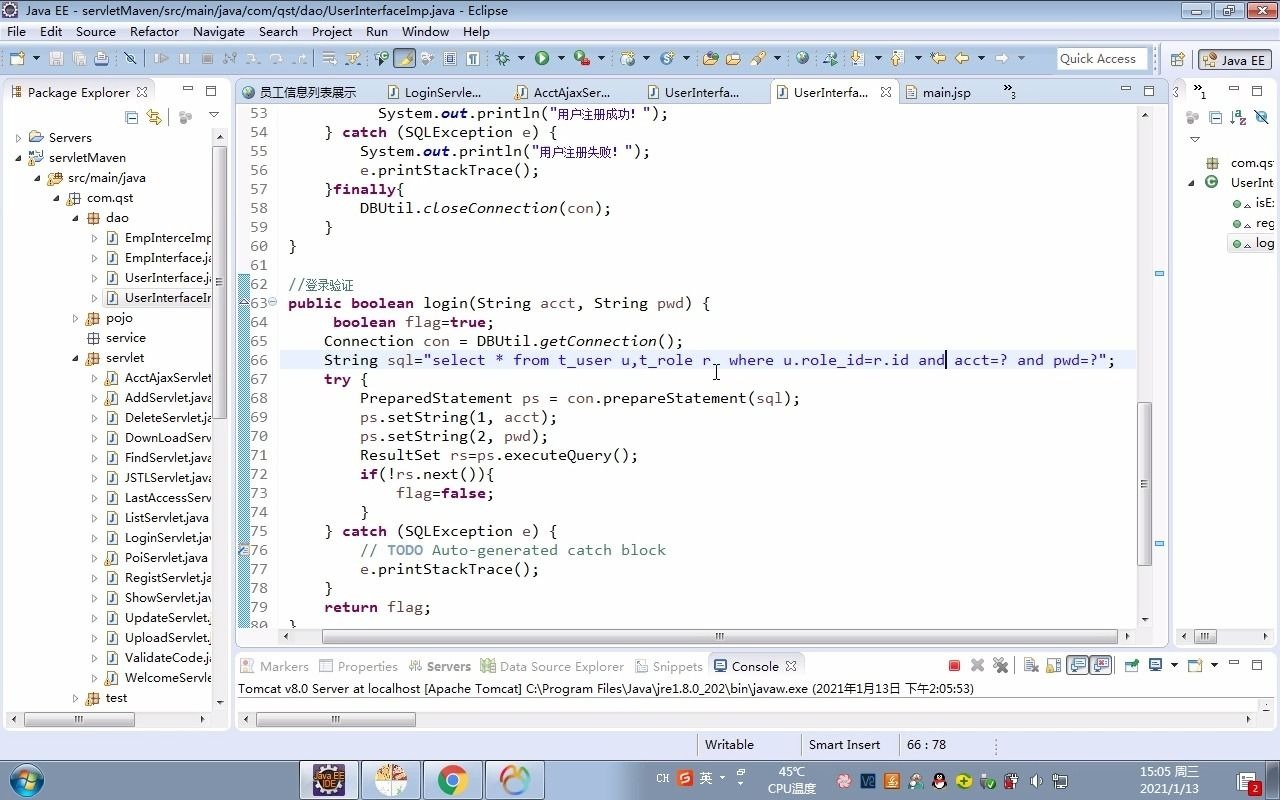The height and width of the screenshot is (800, 1280).
Task: Collapse the servlet package node
Action: click(75, 358)
